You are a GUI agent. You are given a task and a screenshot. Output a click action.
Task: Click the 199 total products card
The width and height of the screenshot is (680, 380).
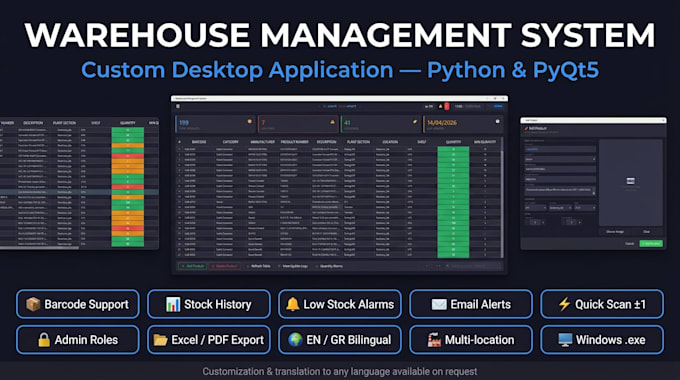pos(215,124)
